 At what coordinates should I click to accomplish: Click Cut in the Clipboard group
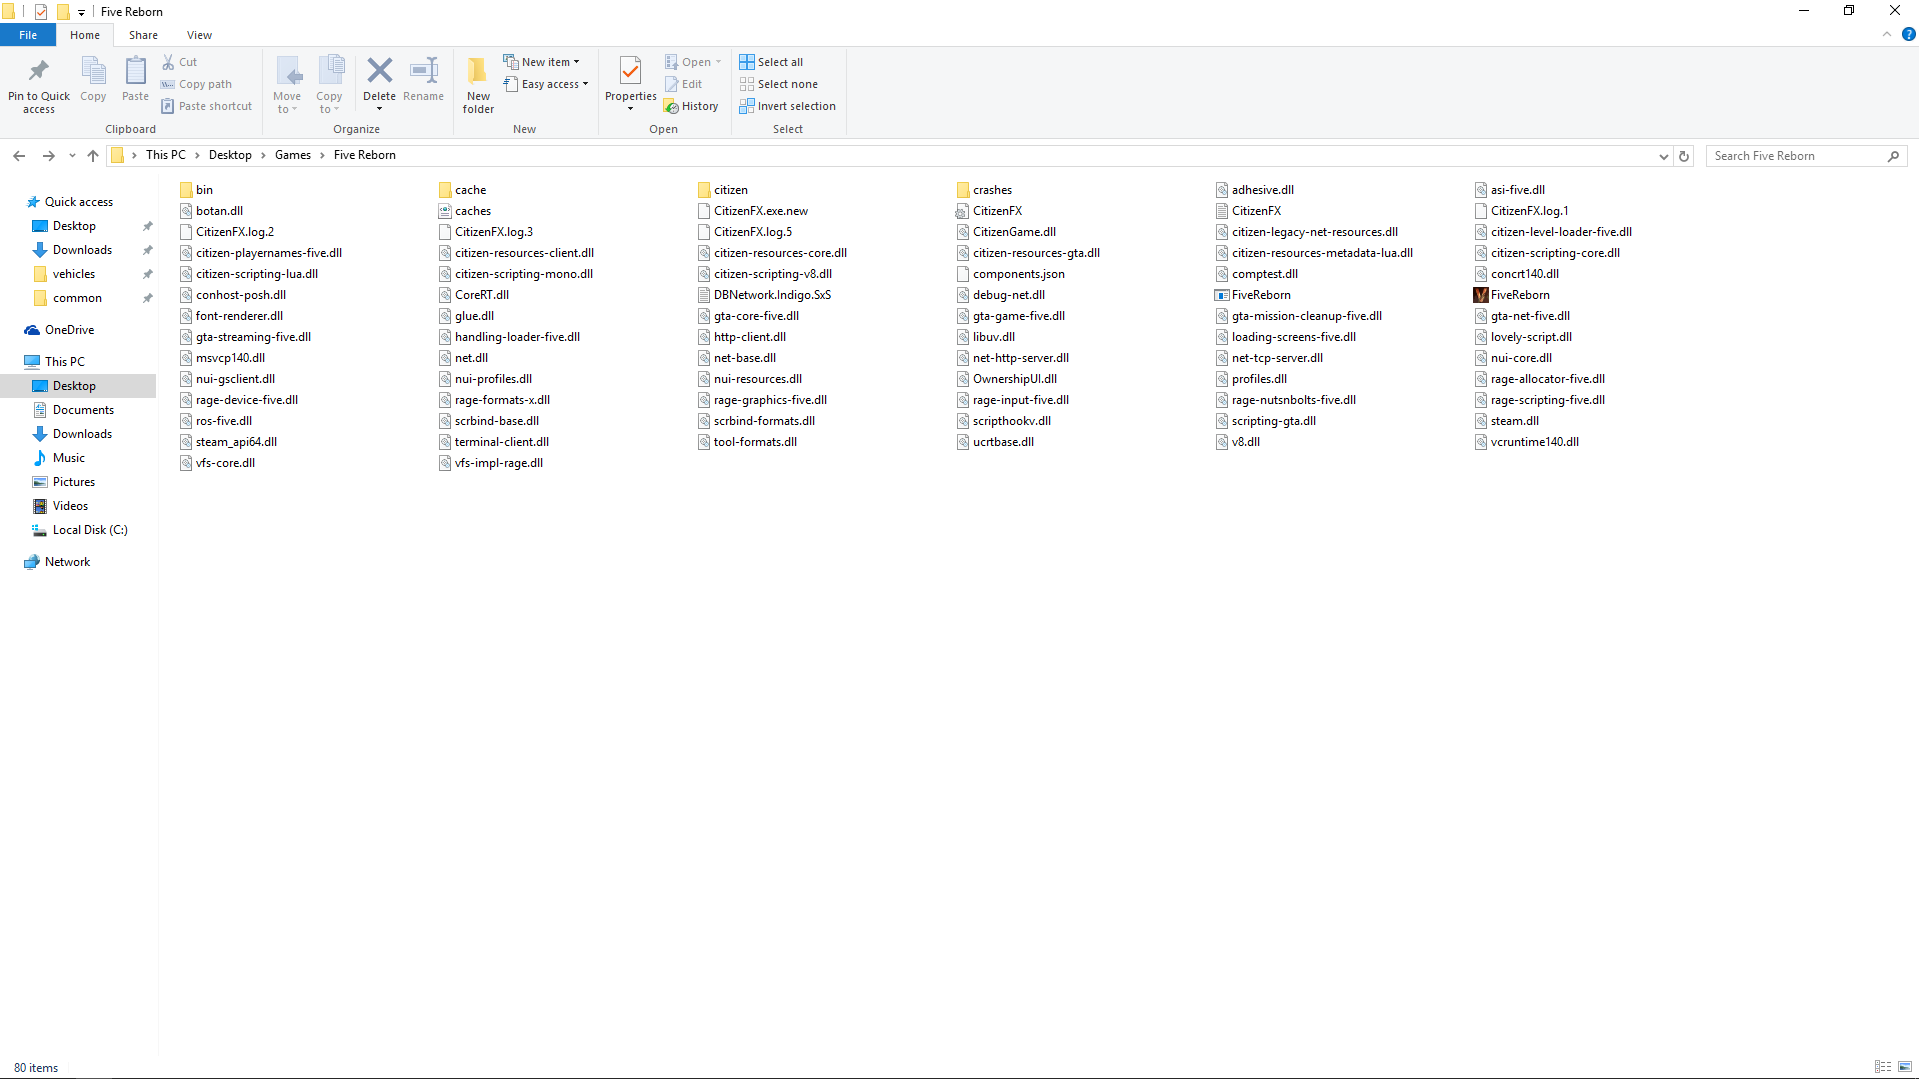pyautogui.click(x=180, y=62)
